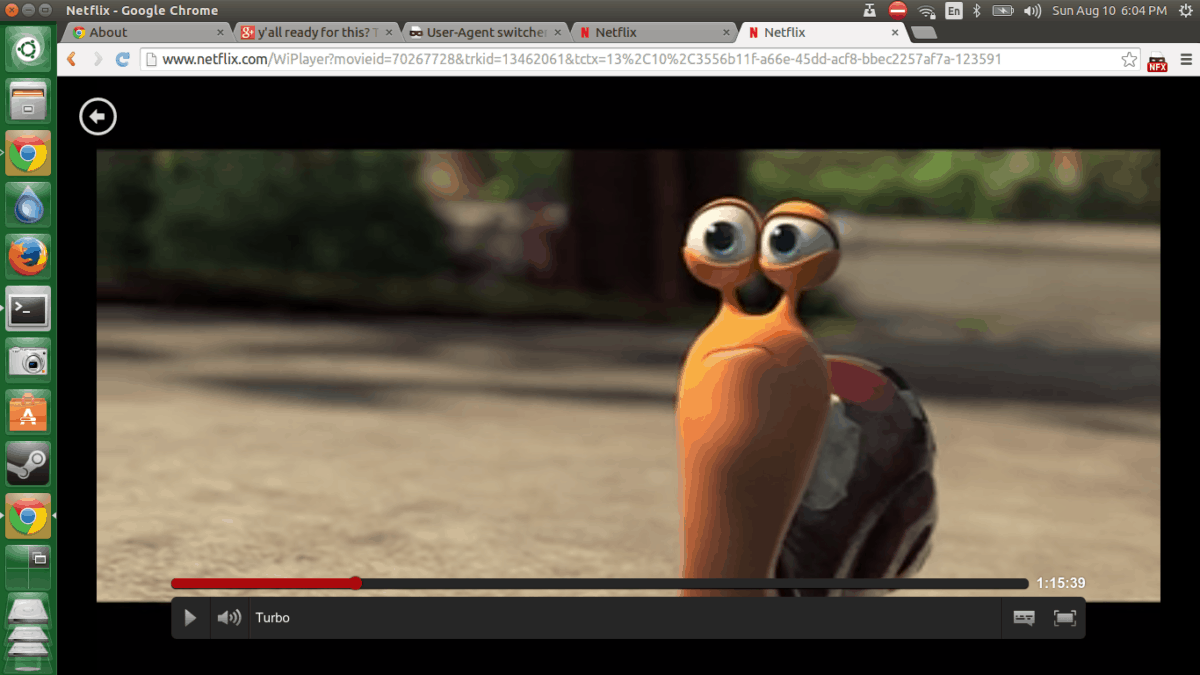Open the power cog session menu
1200x675 pixels.
[x=1184, y=11]
